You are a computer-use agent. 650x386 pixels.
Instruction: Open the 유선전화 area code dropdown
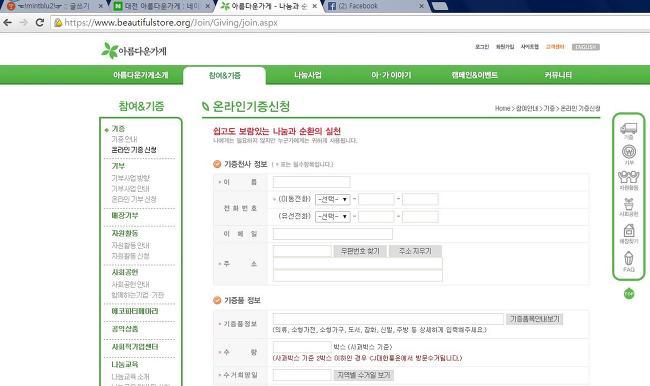tap(333, 216)
